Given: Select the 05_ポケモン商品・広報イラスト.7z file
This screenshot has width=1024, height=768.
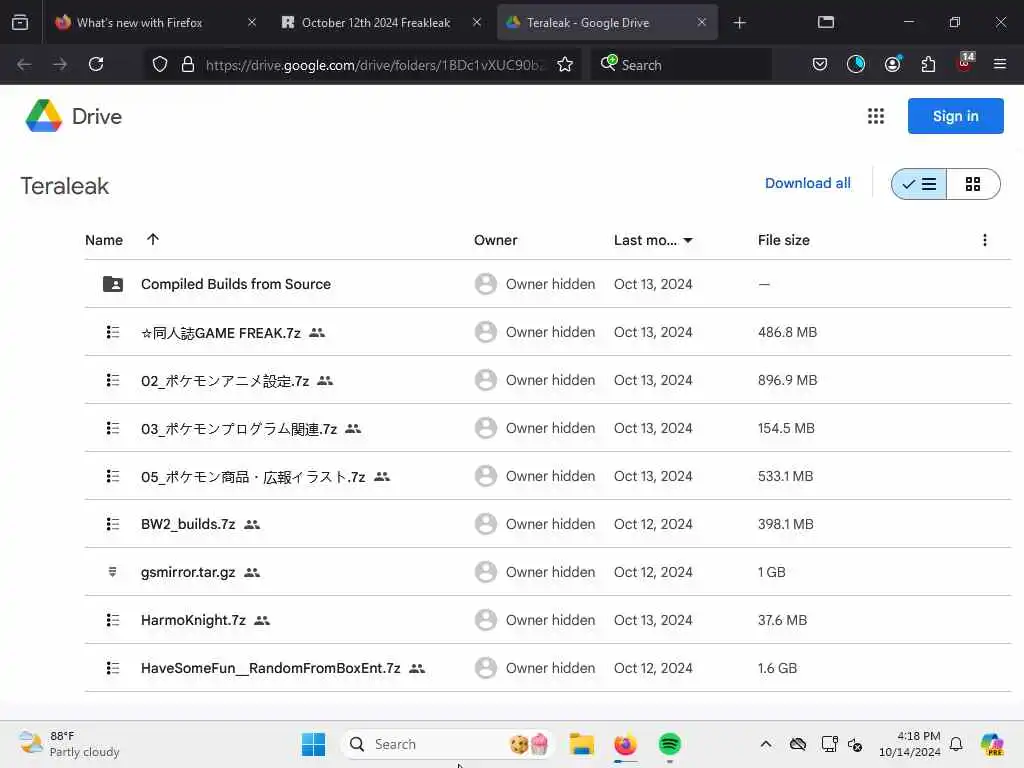Looking at the screenshot, I should pos(253,477).
